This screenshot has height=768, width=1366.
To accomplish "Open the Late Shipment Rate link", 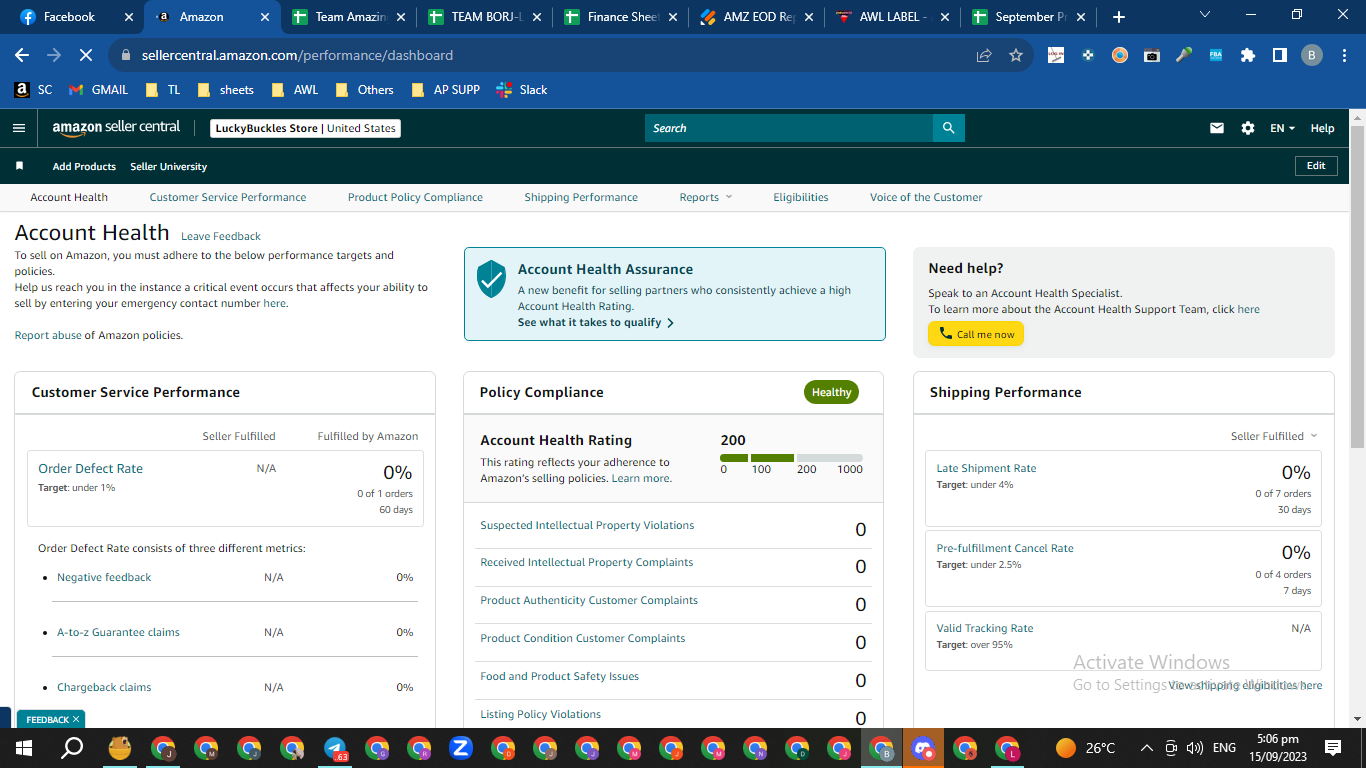I will click(986, 468).
